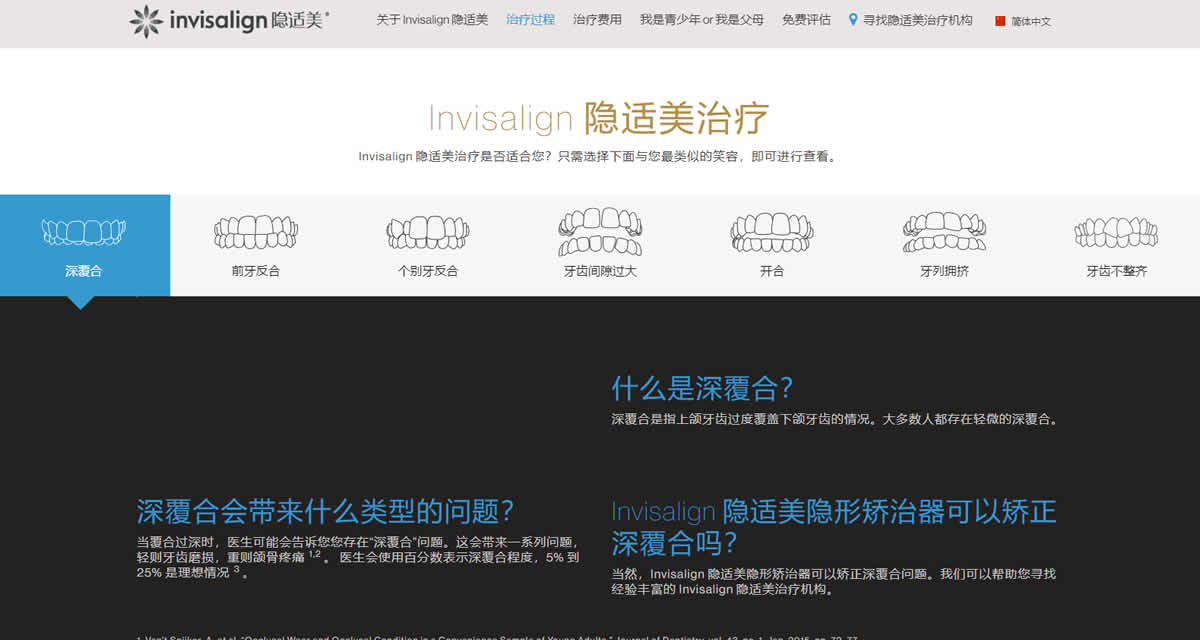Click the 免费评估 link

[806, 20]
